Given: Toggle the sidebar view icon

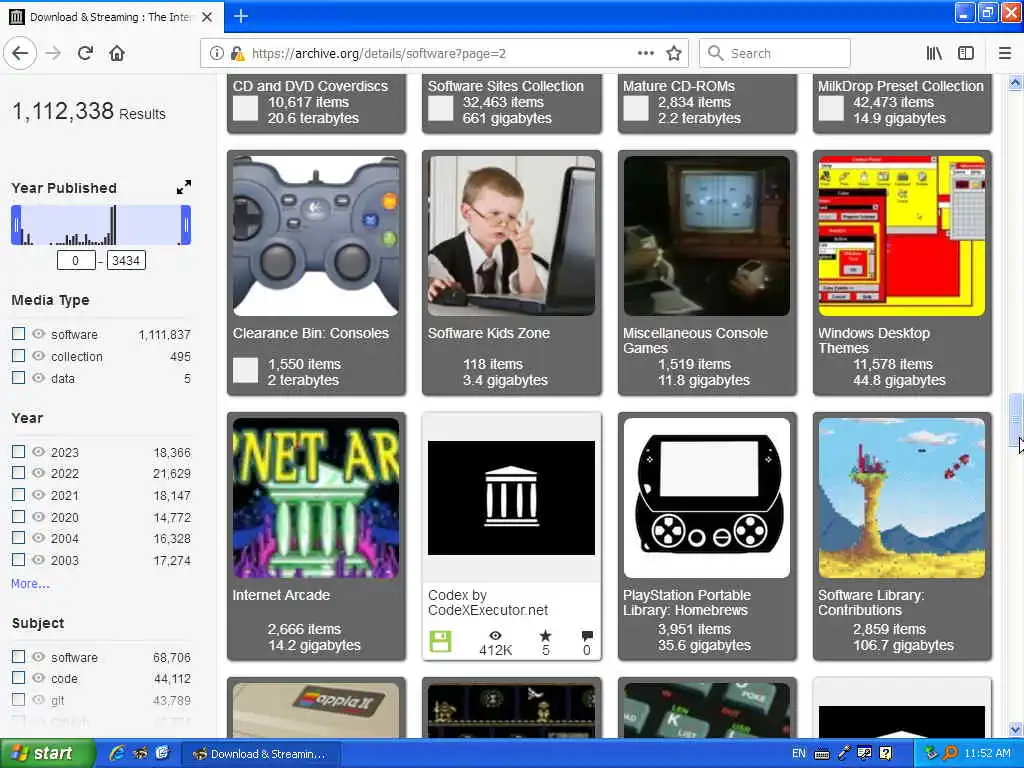Looking at the screenshot, I should pyautogui.click(x=966, y=53).
